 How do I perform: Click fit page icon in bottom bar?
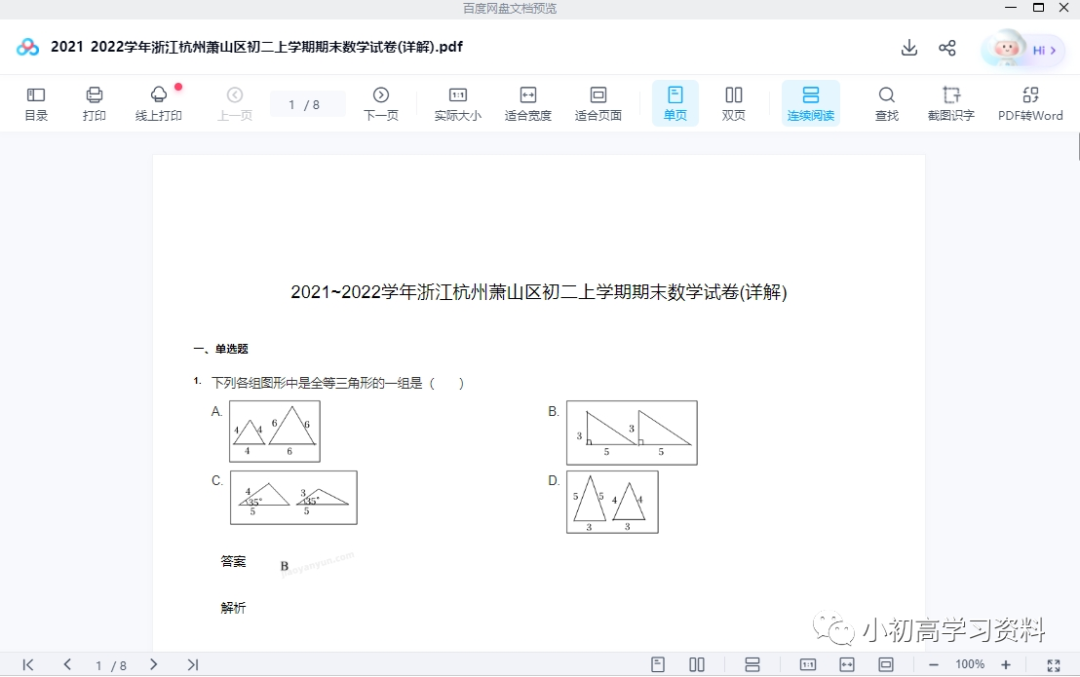[x=886, y=665]
